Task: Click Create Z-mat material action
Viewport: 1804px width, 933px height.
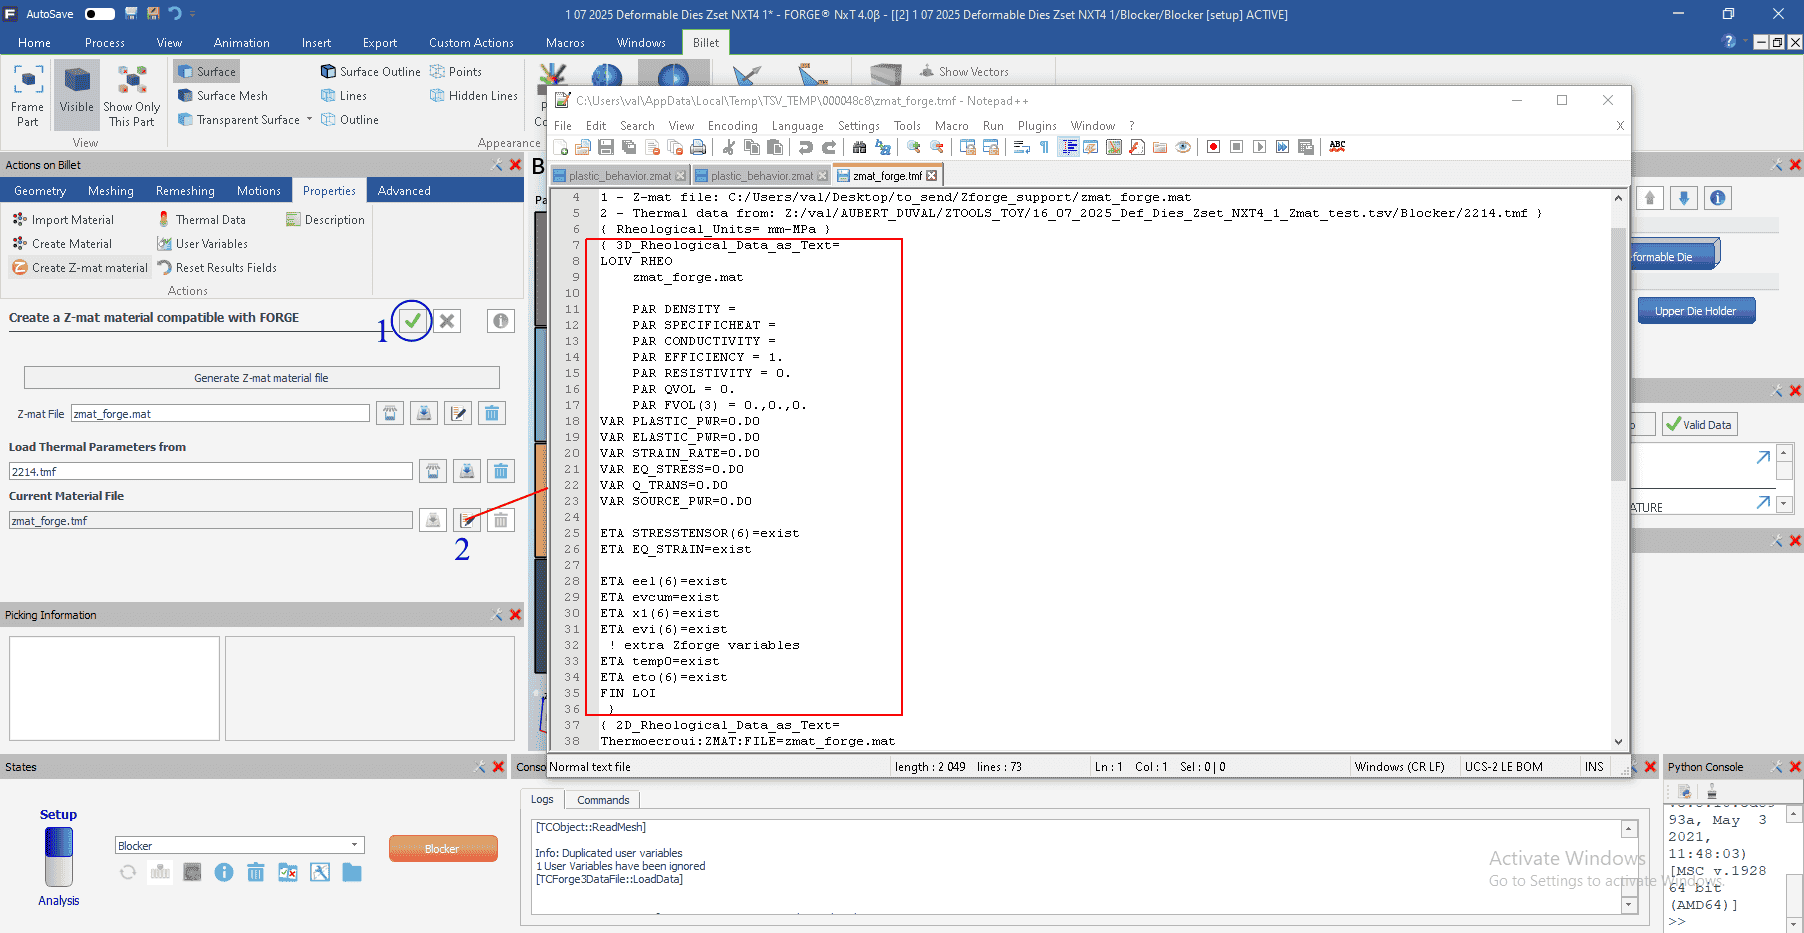Action: click(80, 268)
